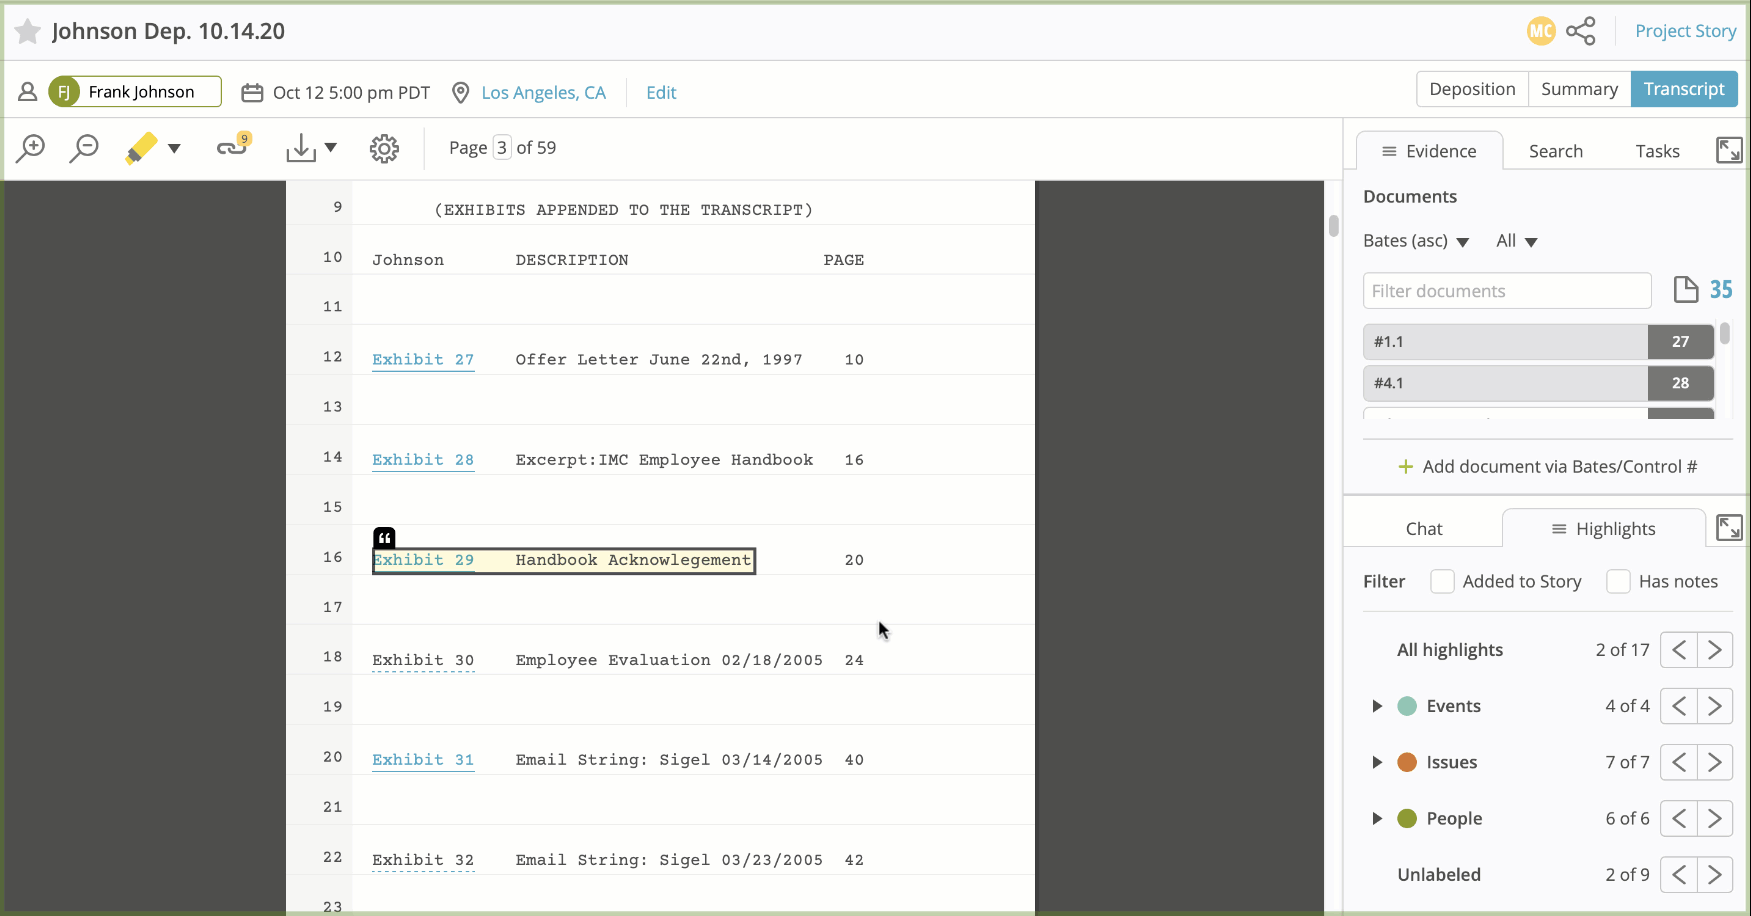The height and width of the screenshot is (916, 1751).
Task: Click the Events teal color dot
Action: (x=1407, y=706)
